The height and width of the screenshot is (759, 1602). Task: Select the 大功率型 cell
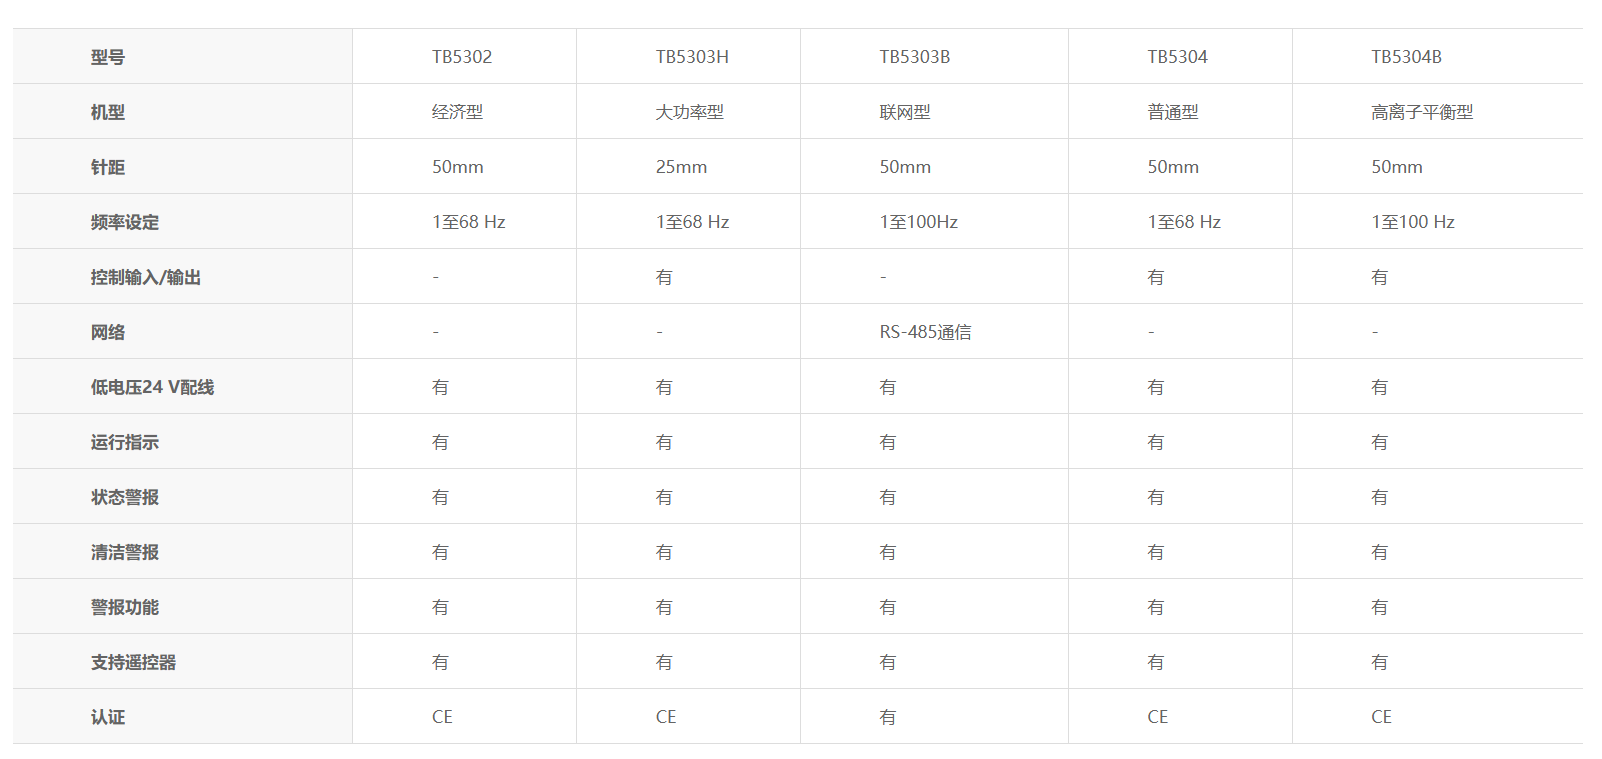click(x=689, y=112)
